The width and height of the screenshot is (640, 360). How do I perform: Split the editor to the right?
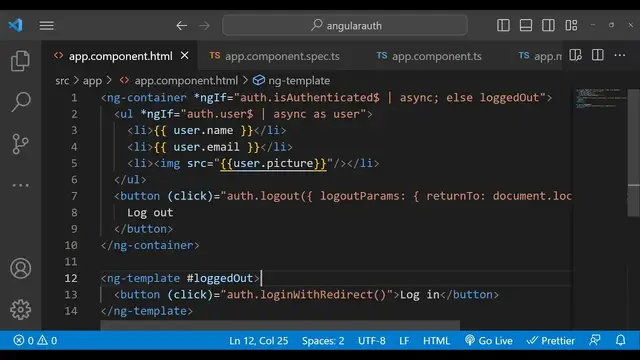pyautogui.click(x=598, y=55)
